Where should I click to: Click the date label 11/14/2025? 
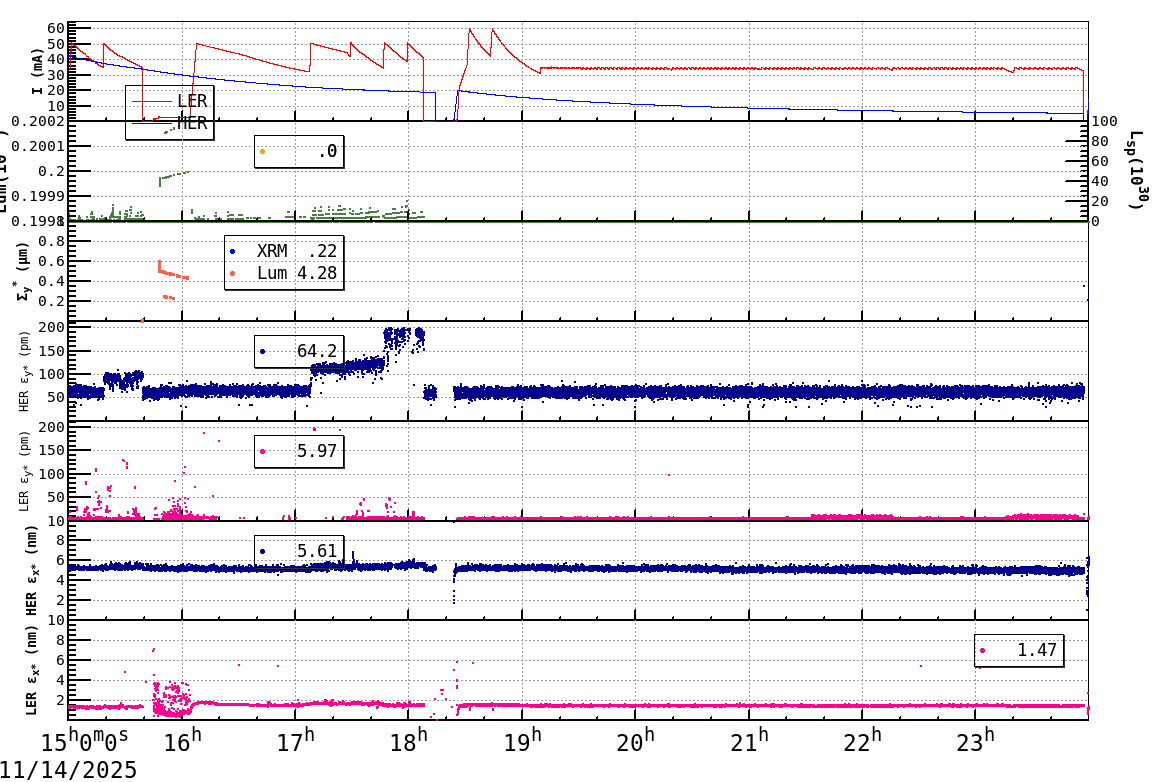[68, 769]
